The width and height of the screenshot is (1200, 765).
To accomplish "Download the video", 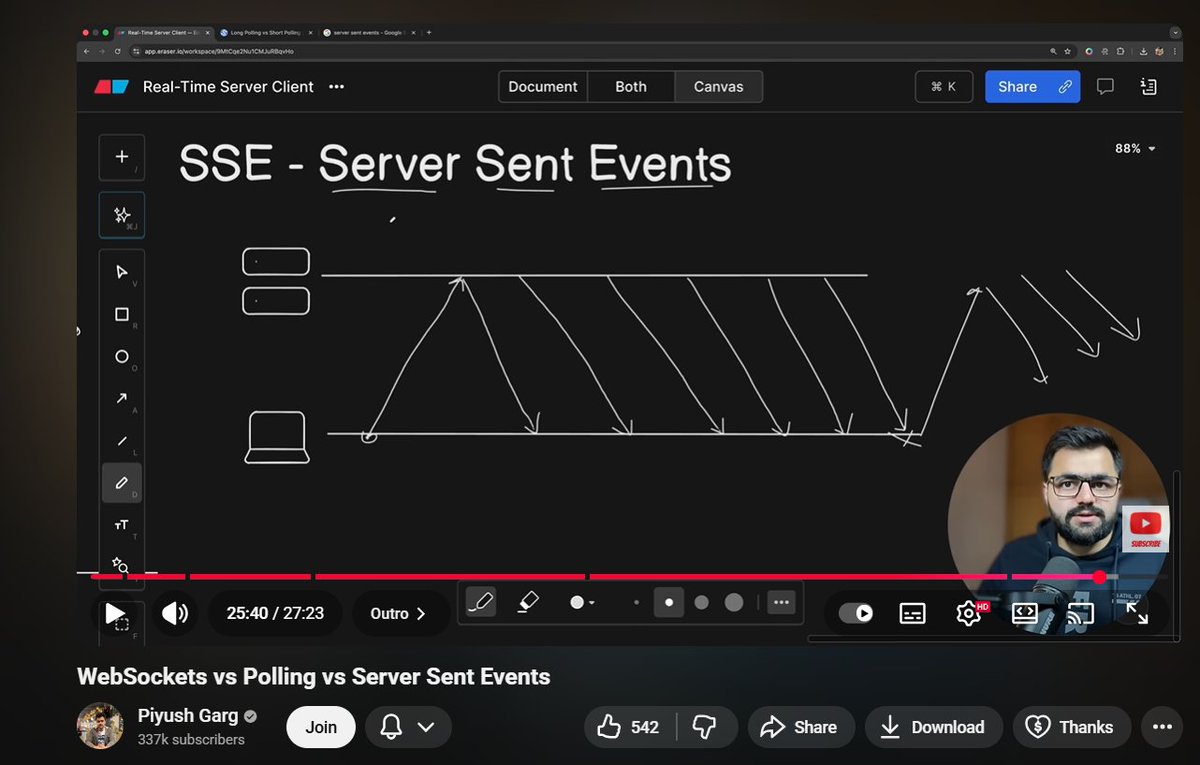I will click(x=933, y=727).
